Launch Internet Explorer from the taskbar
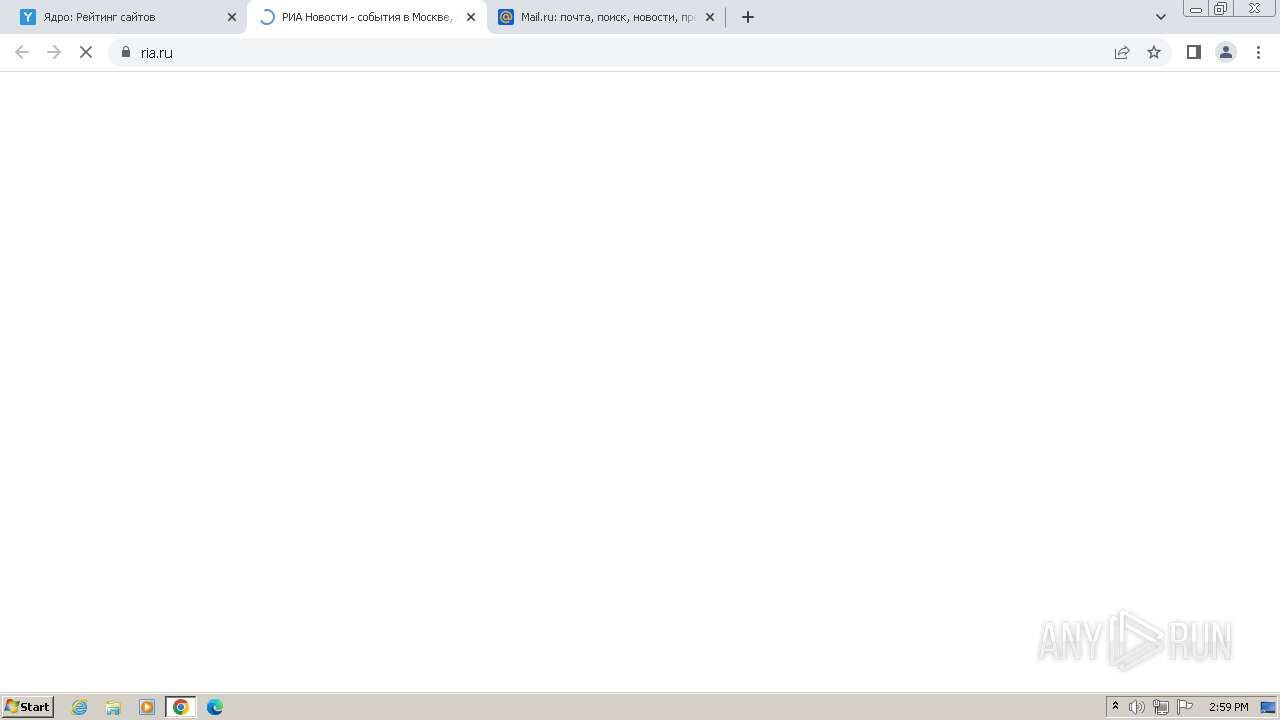 pos(80,707)
